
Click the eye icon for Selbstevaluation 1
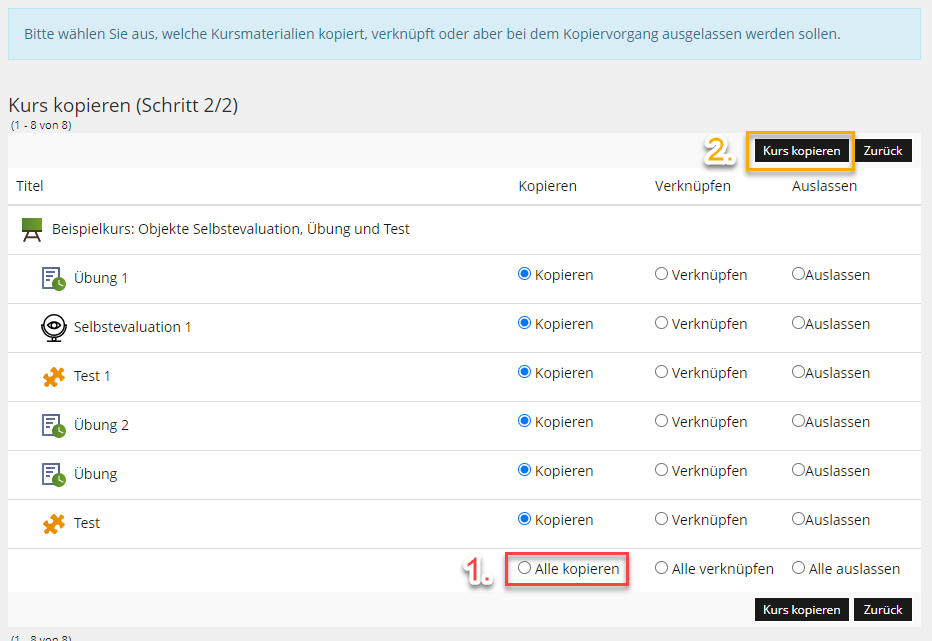pos(53,327)
